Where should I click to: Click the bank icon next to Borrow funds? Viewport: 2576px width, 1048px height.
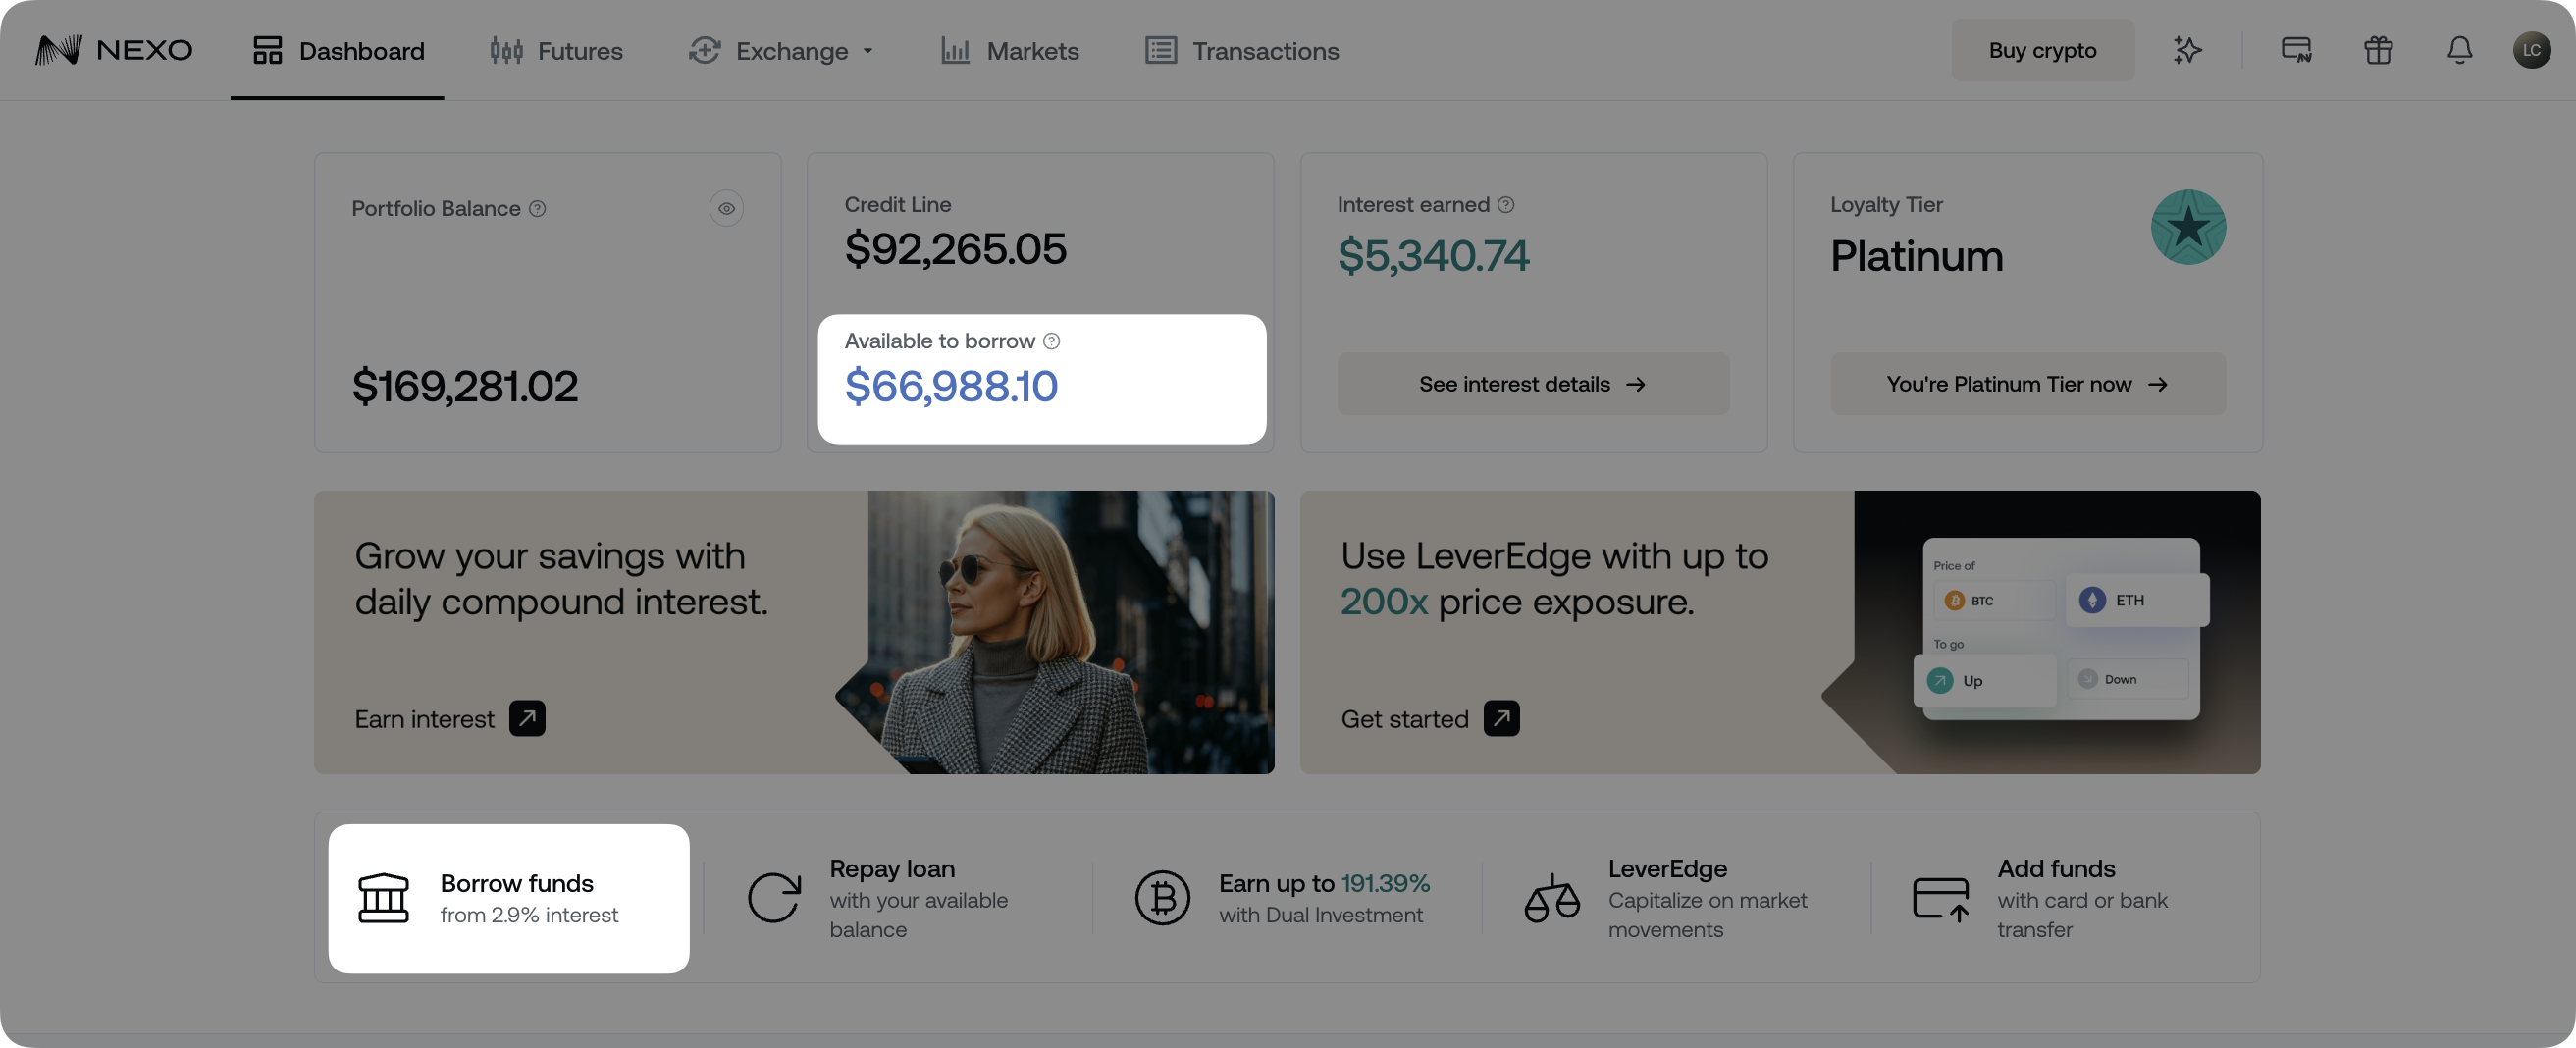click(x=384, y=897)
